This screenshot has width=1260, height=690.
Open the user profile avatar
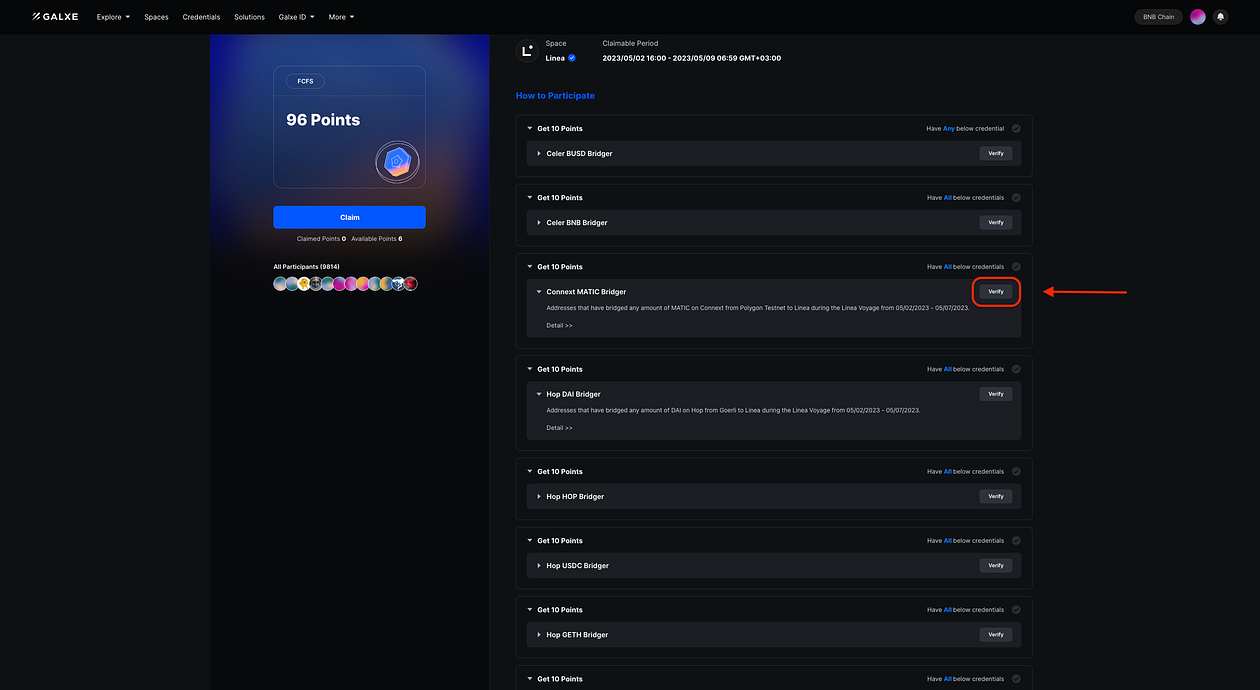[1197, 17]
